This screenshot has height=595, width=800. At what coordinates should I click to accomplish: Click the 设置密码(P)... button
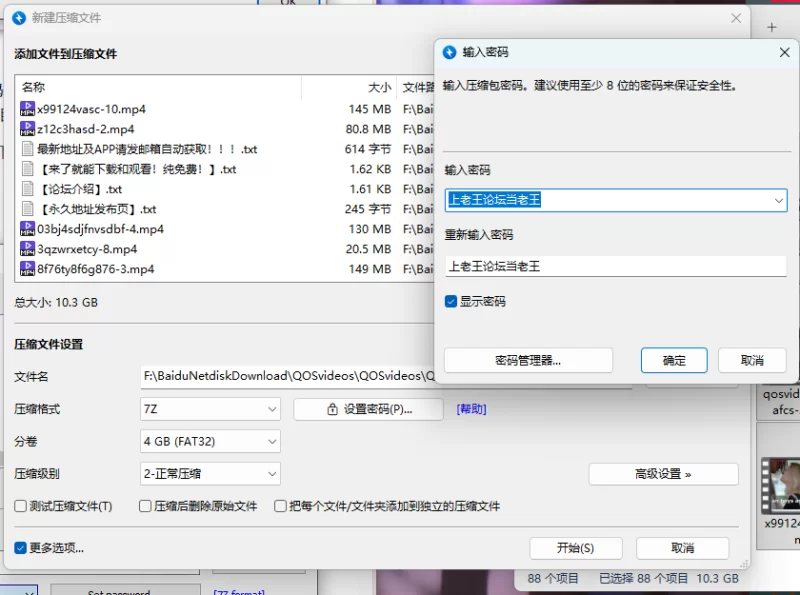[368, 409]
